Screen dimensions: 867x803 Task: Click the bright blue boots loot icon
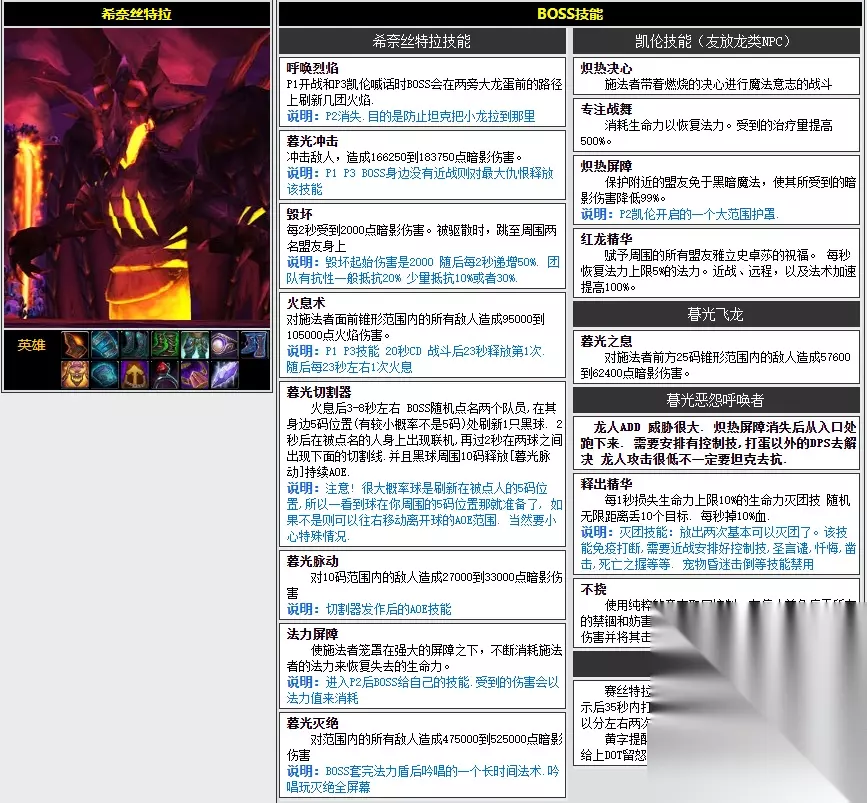[254, 345]
